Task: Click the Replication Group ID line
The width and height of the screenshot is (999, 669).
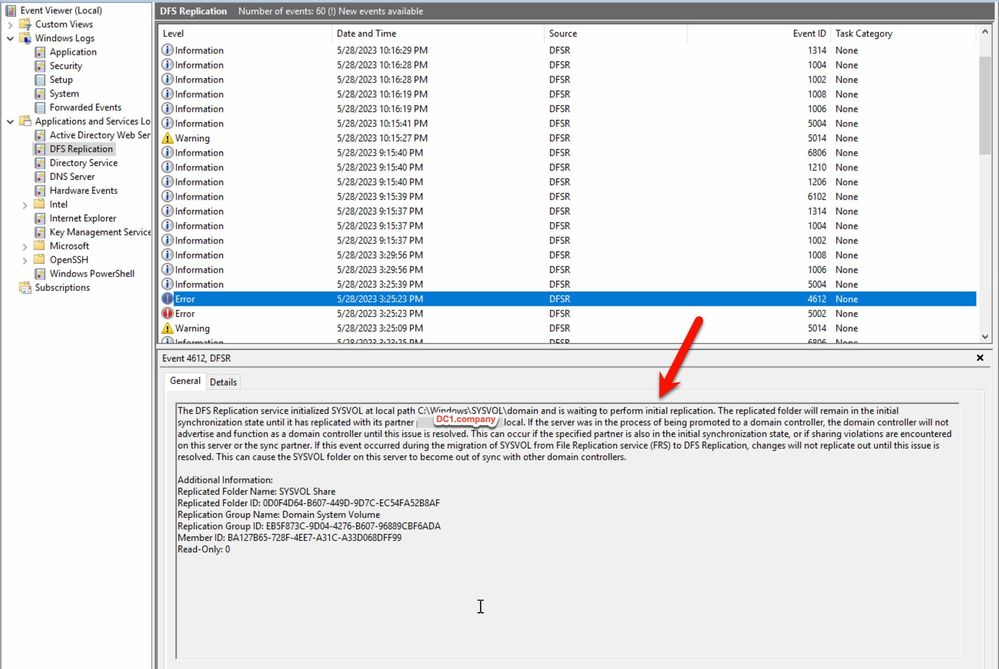Action: tap(309, 526)
